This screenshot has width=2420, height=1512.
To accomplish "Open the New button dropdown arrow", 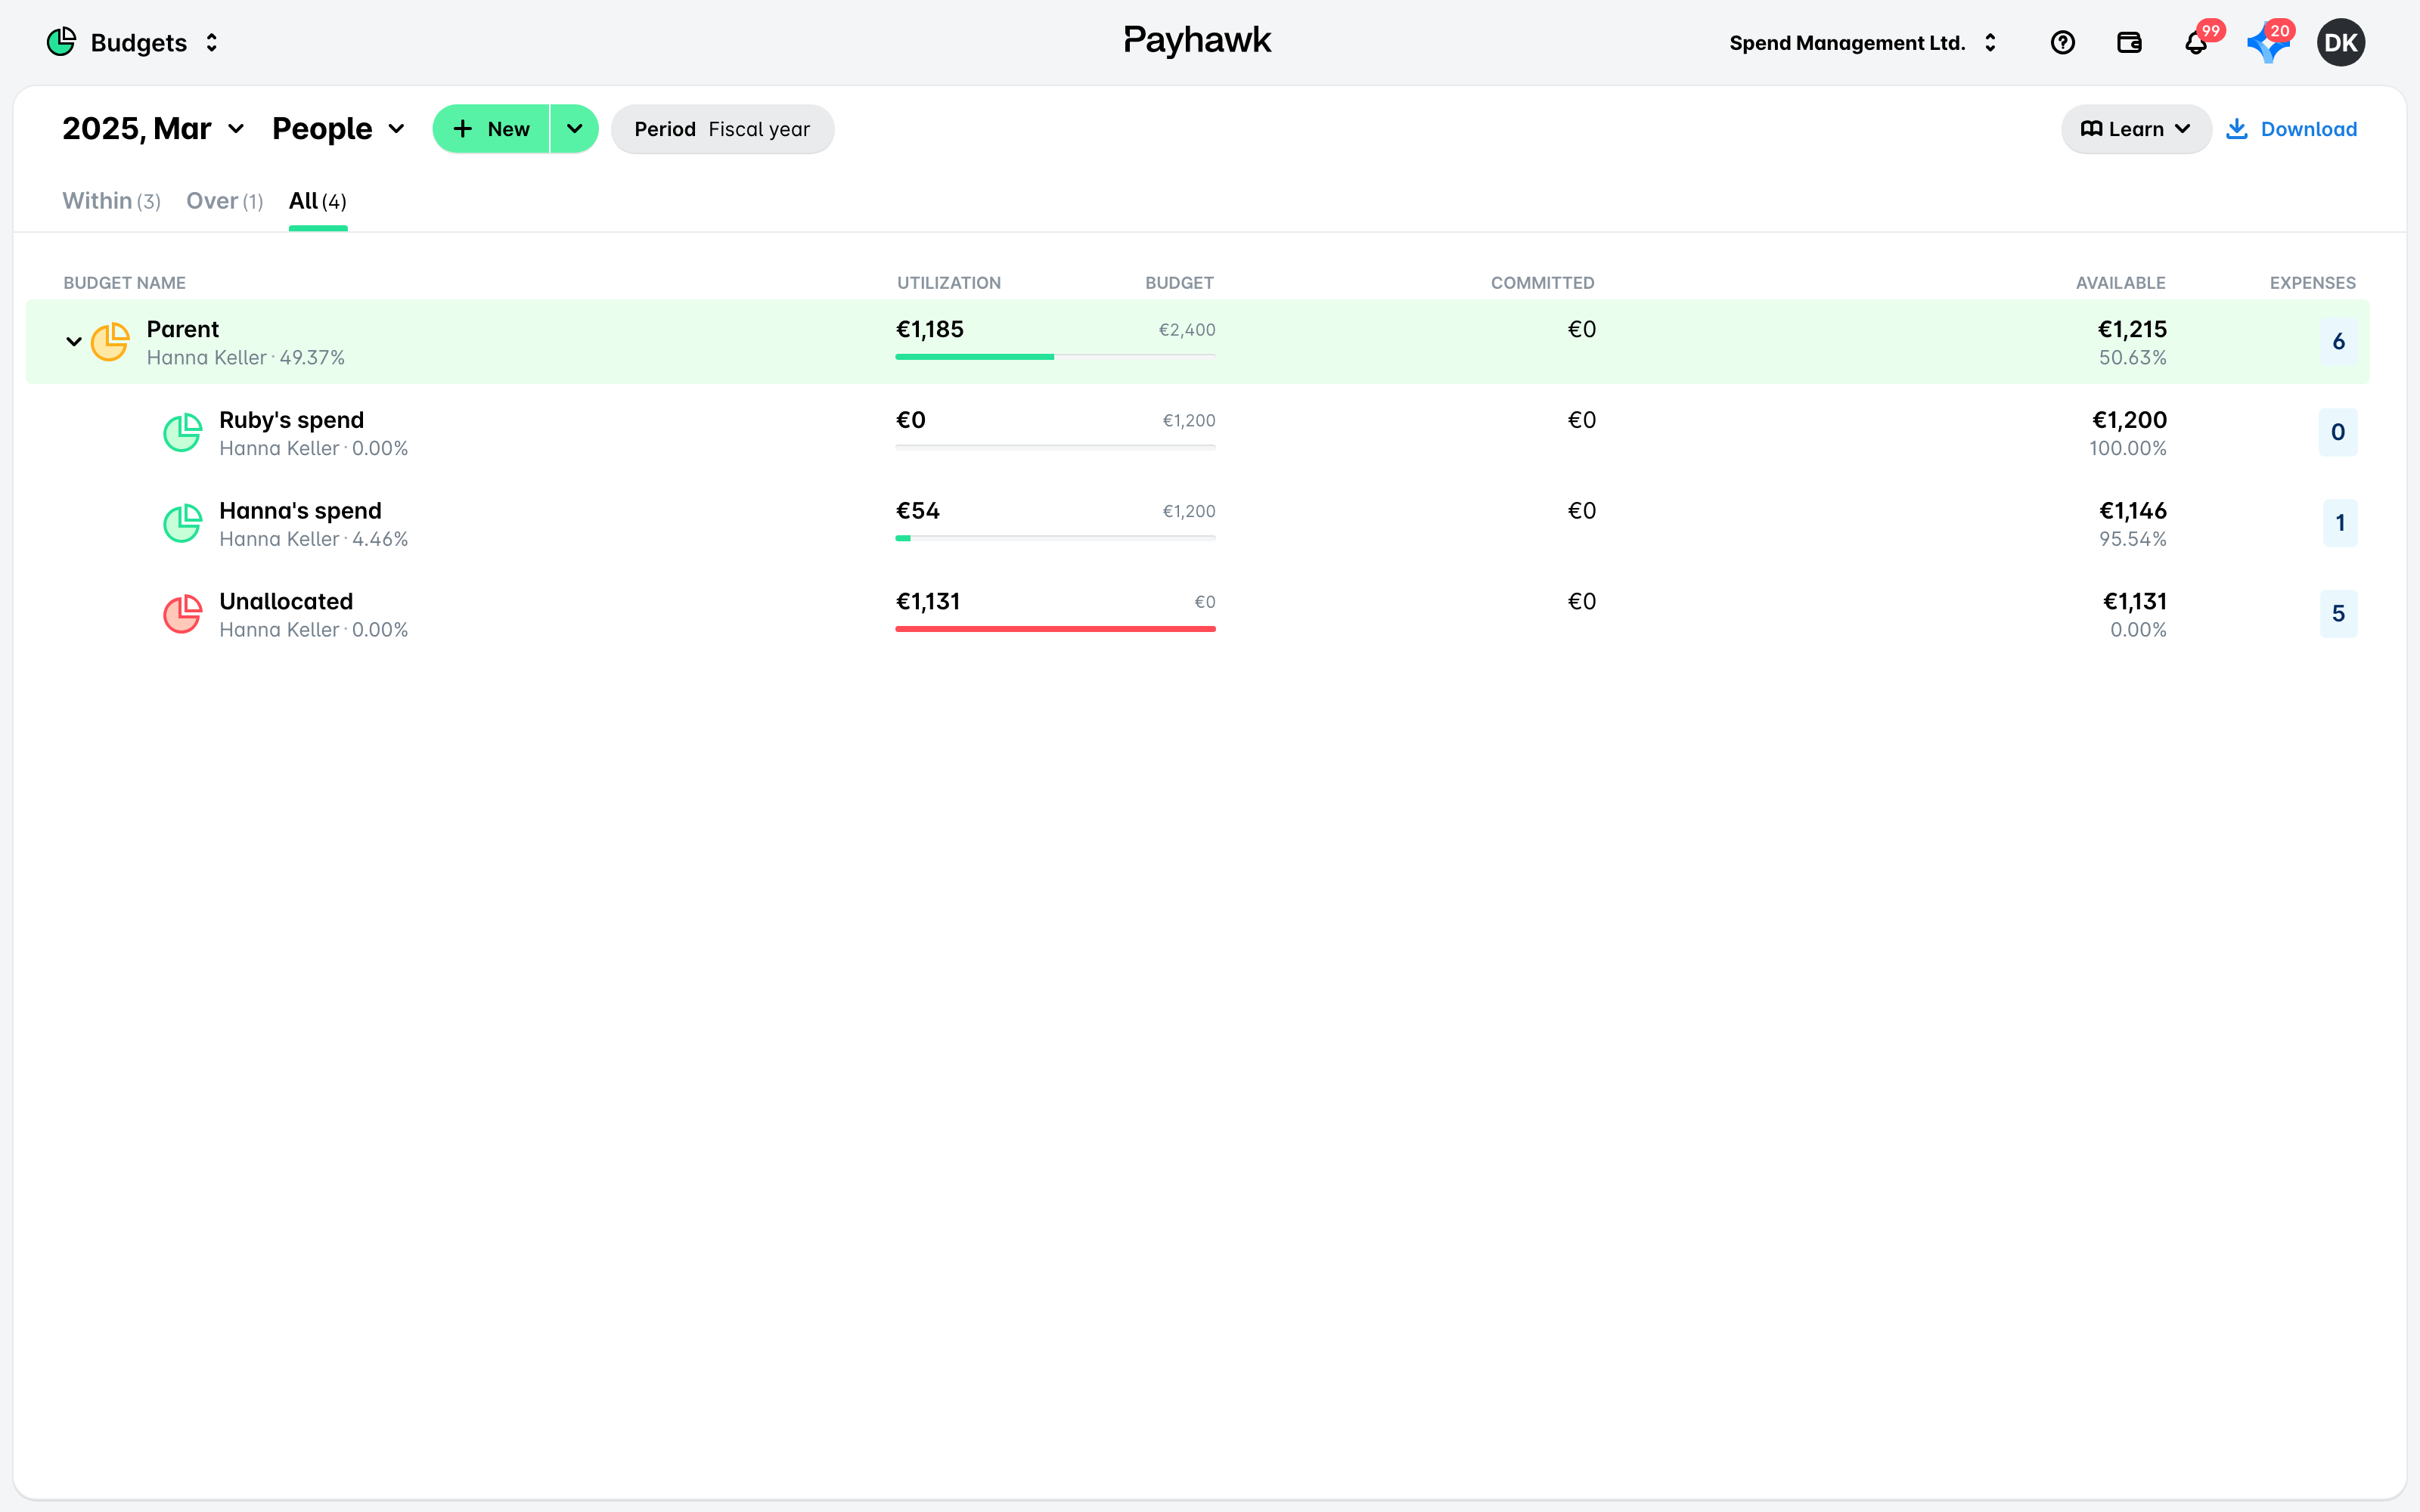I will (574, 129).
